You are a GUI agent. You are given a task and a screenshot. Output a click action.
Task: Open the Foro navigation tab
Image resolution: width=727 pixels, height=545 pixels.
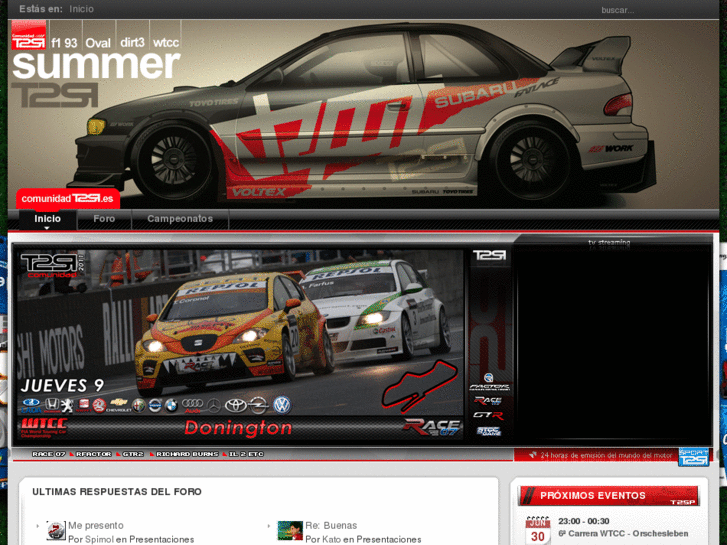(x=104, y=219)
